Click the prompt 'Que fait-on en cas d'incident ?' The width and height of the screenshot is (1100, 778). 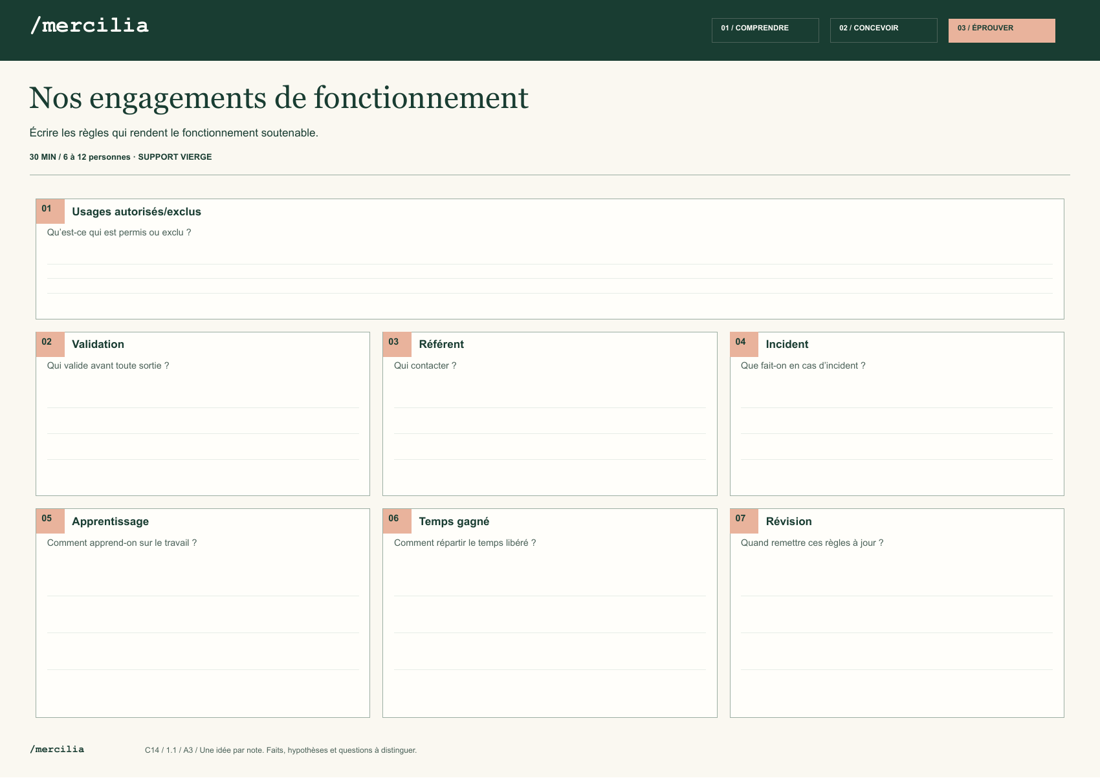803,365
